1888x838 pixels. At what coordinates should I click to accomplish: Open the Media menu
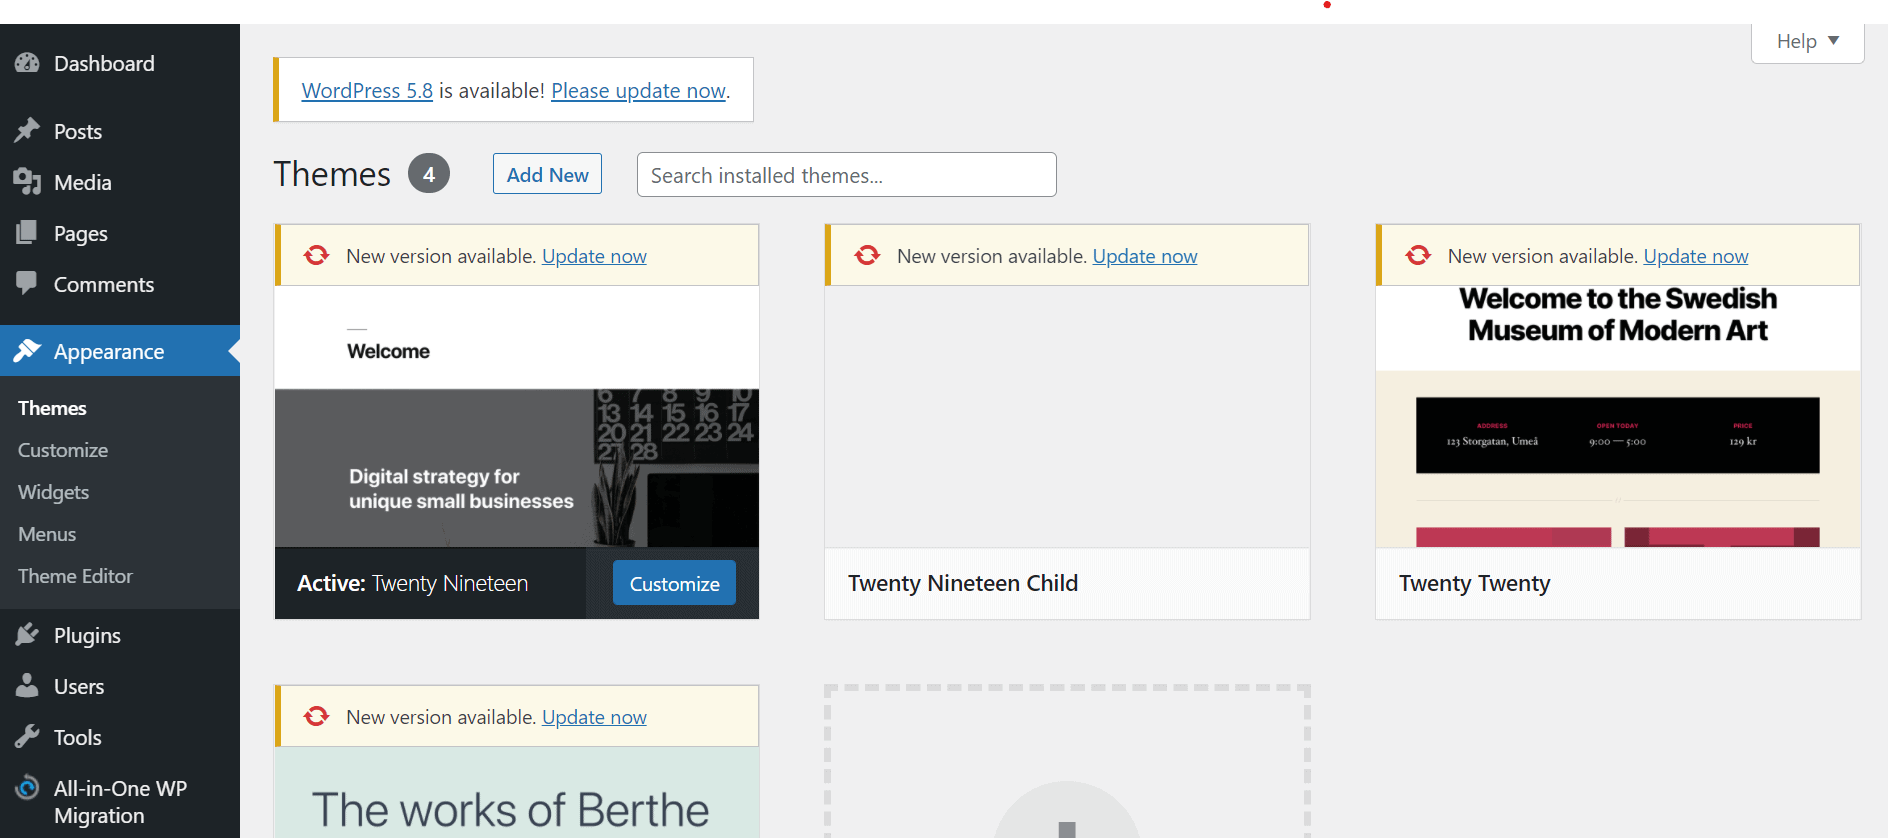pos(120,182)
